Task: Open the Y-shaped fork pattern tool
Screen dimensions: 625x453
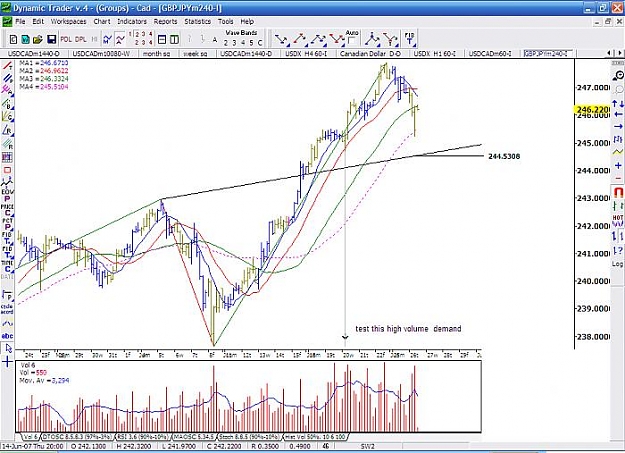Action: [391, 40]
